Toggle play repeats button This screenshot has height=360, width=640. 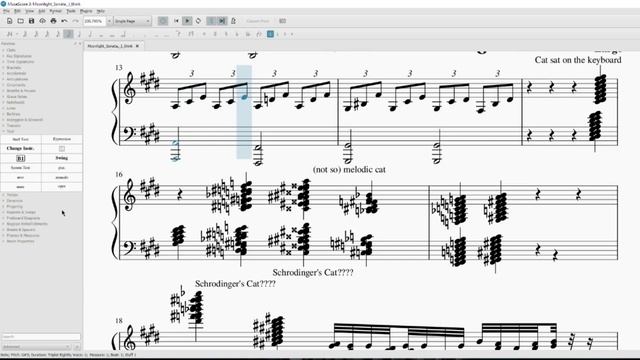click(211, 21)
